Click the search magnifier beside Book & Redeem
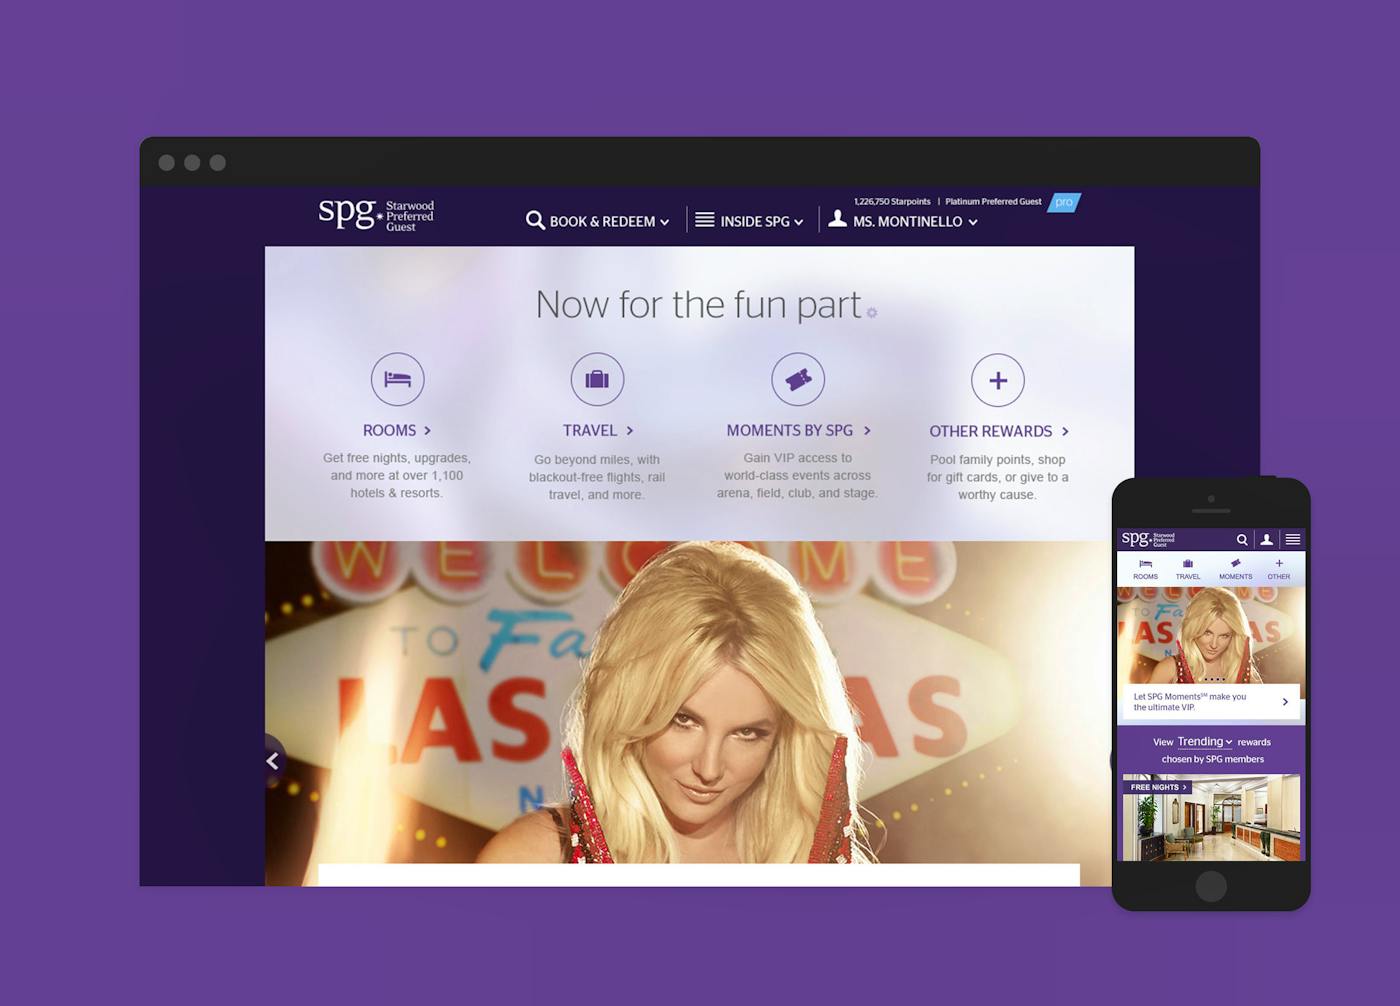 click(535, 220)
